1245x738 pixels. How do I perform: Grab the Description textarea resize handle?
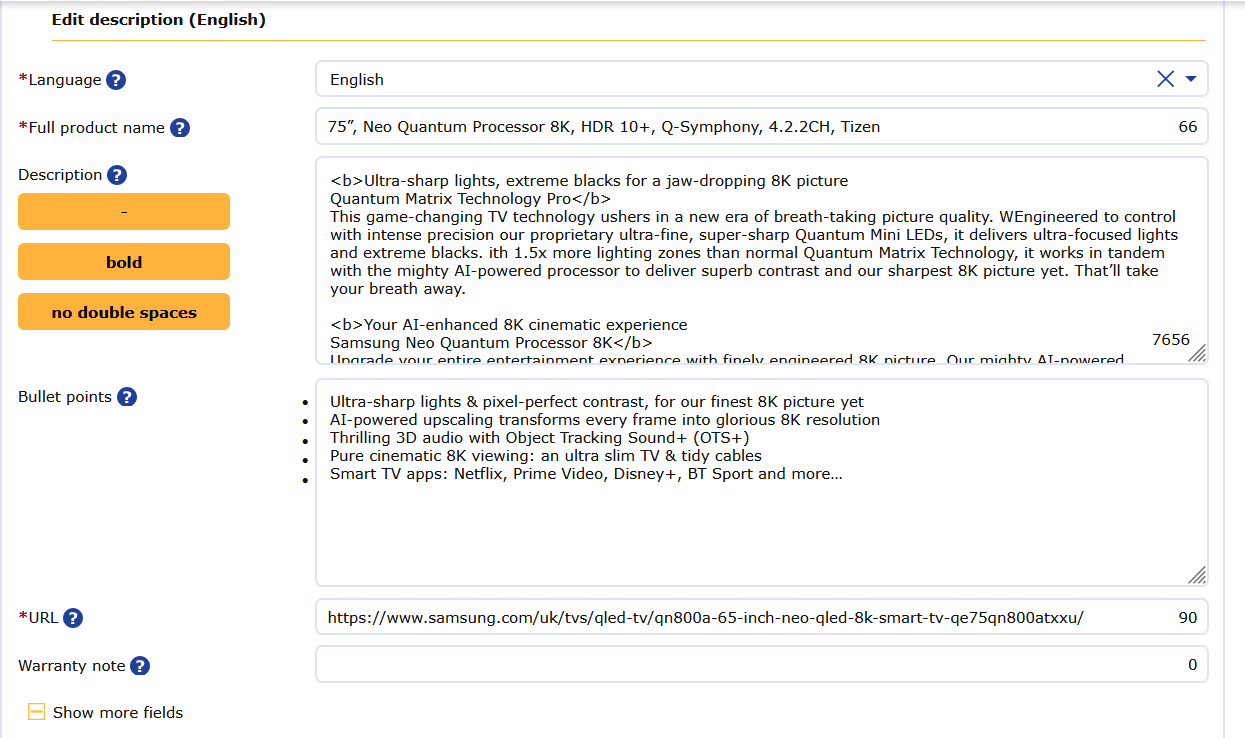click(1197, 352)
